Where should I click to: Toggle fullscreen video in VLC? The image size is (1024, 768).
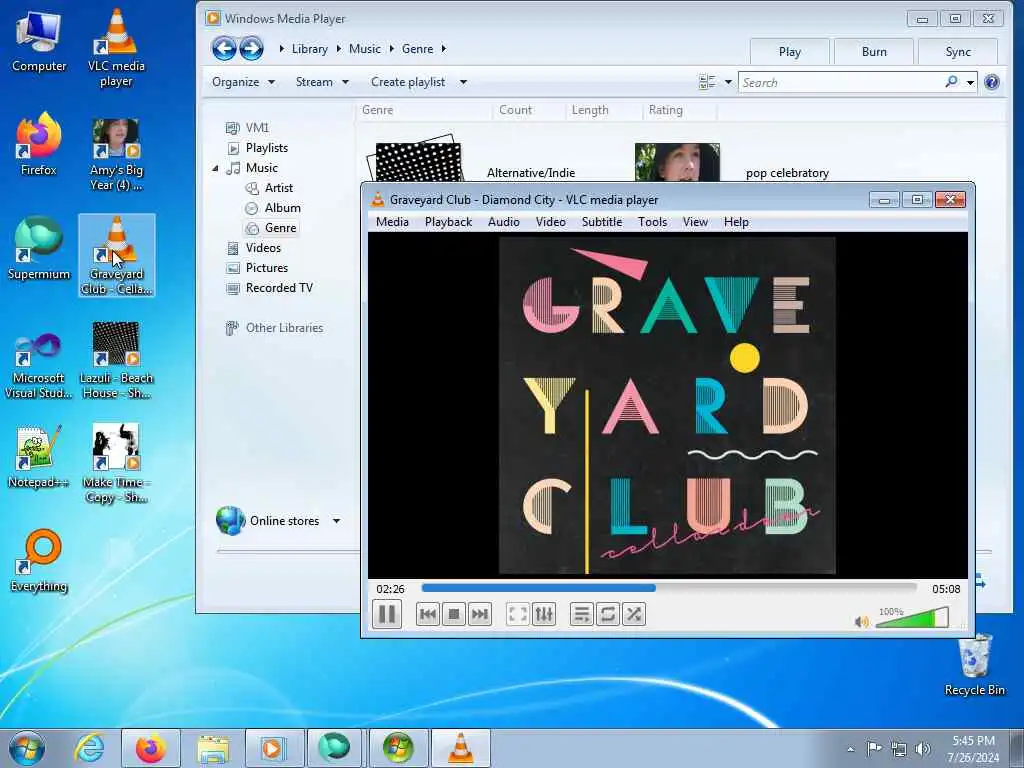518,615
